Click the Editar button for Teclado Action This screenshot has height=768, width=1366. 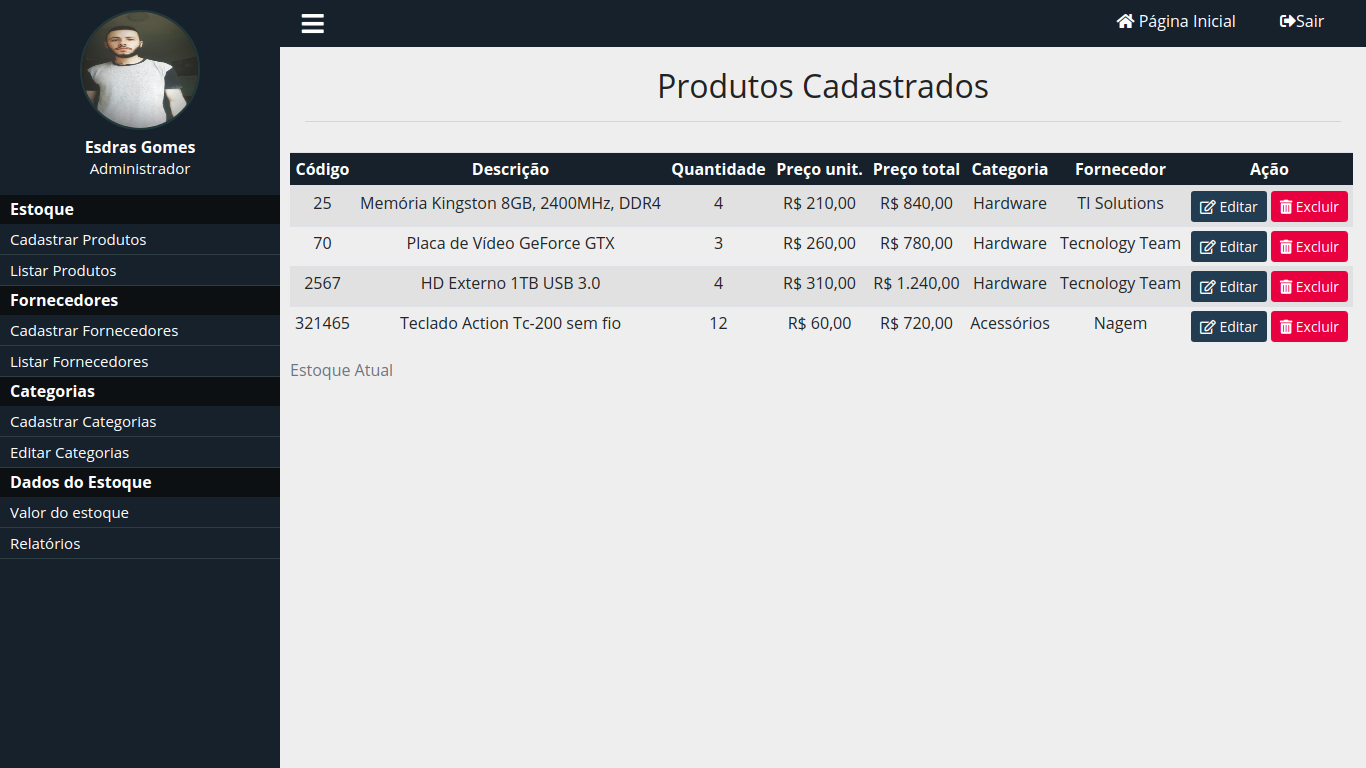tap(1228, 326)
